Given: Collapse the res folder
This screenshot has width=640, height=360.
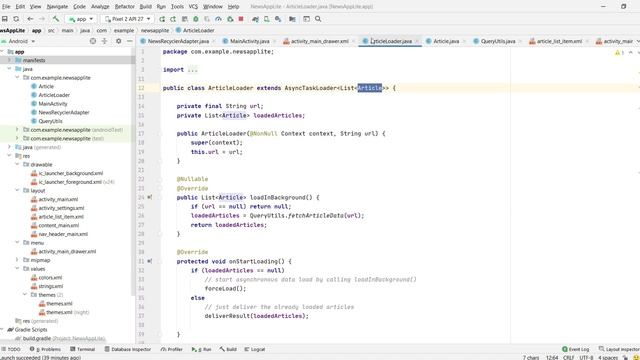Looking at the screenshot, I should click(9, 156).
